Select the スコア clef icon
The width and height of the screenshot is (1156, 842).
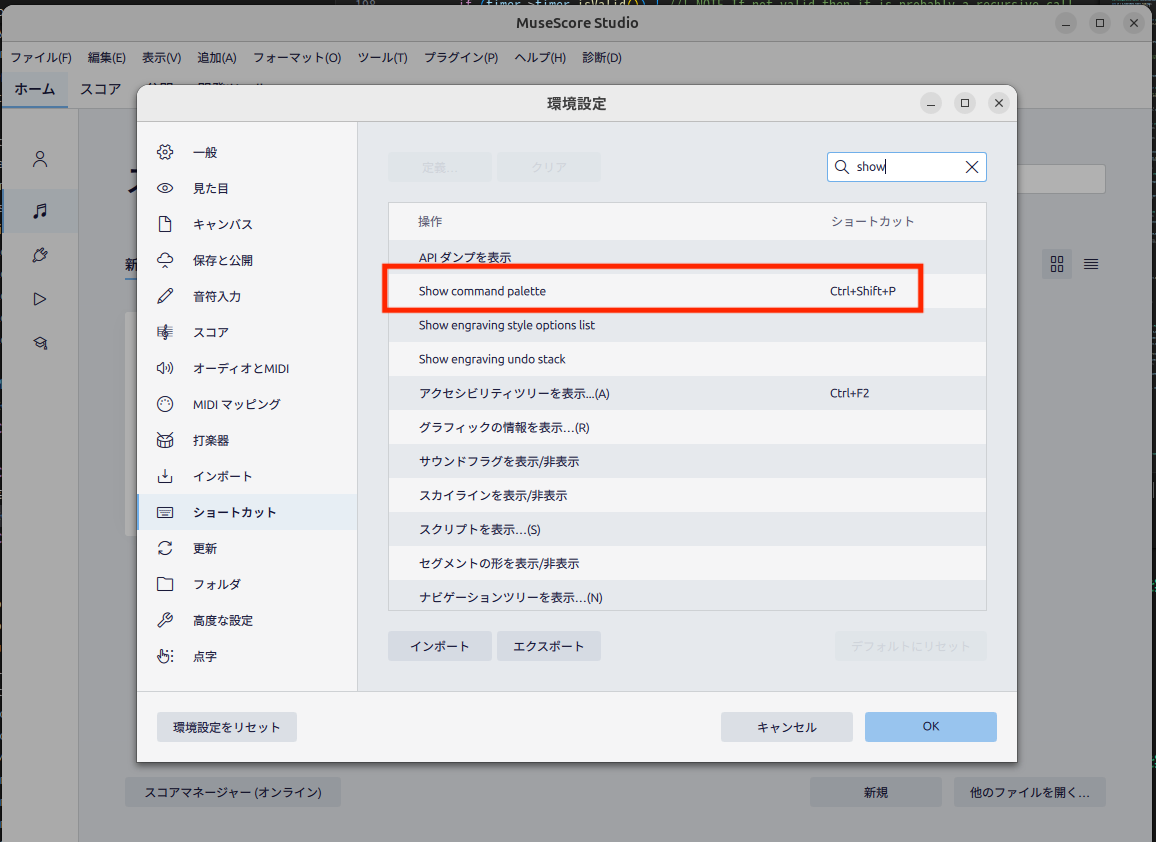point(165,332)
